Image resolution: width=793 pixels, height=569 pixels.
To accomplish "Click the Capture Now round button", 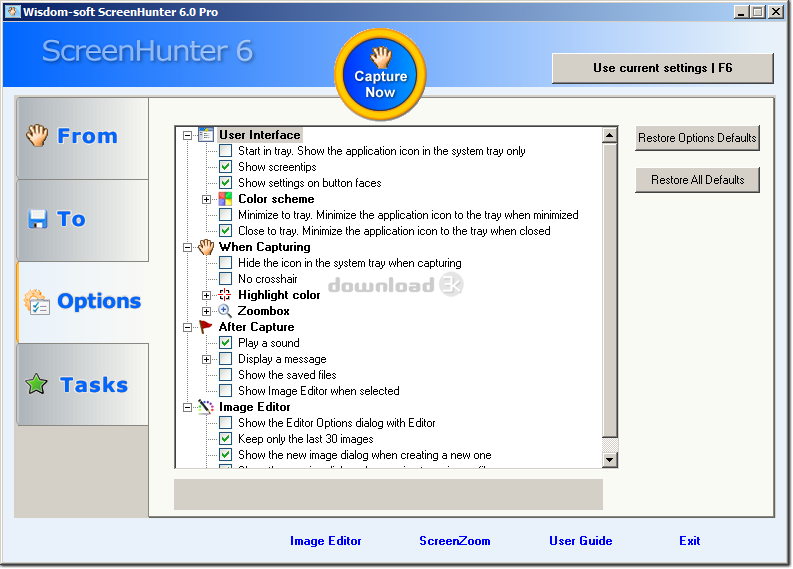I will click(380, 74).
